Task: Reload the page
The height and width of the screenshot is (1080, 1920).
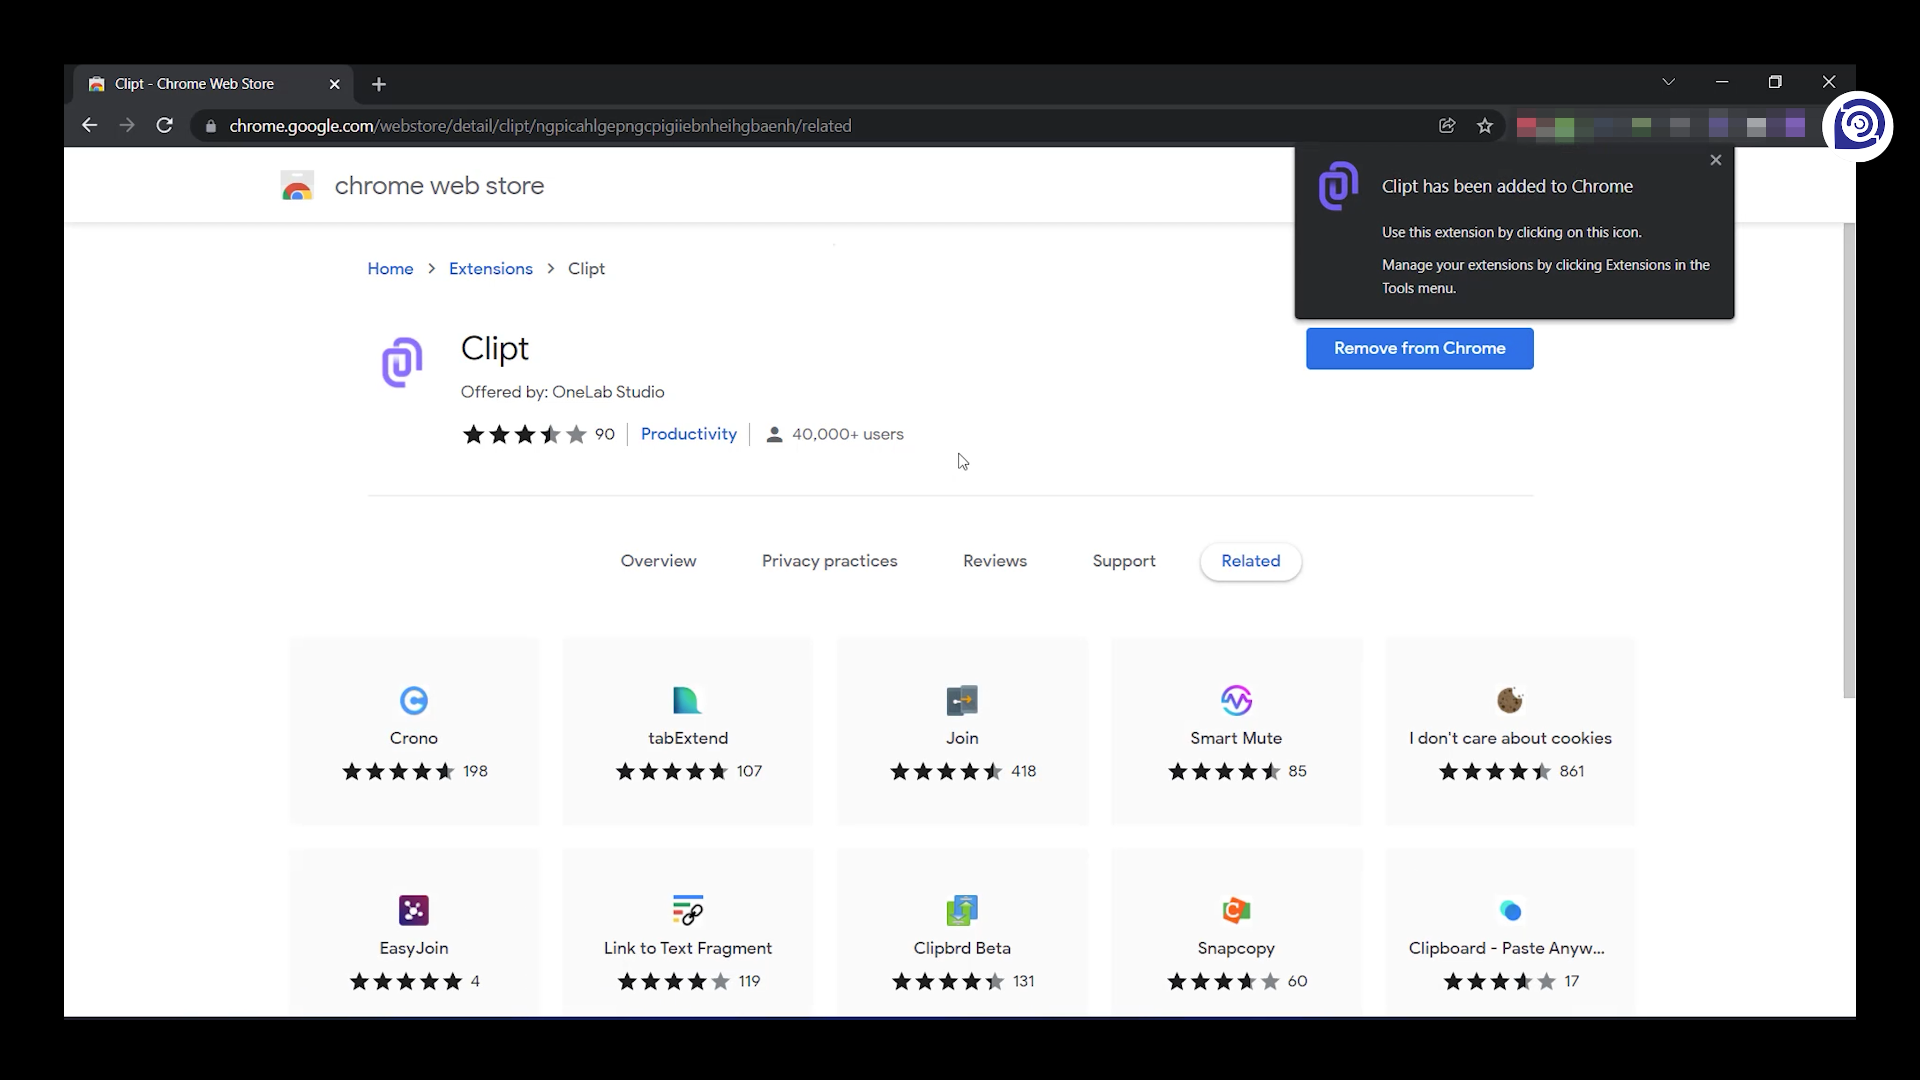Action: tap(165, 126)
